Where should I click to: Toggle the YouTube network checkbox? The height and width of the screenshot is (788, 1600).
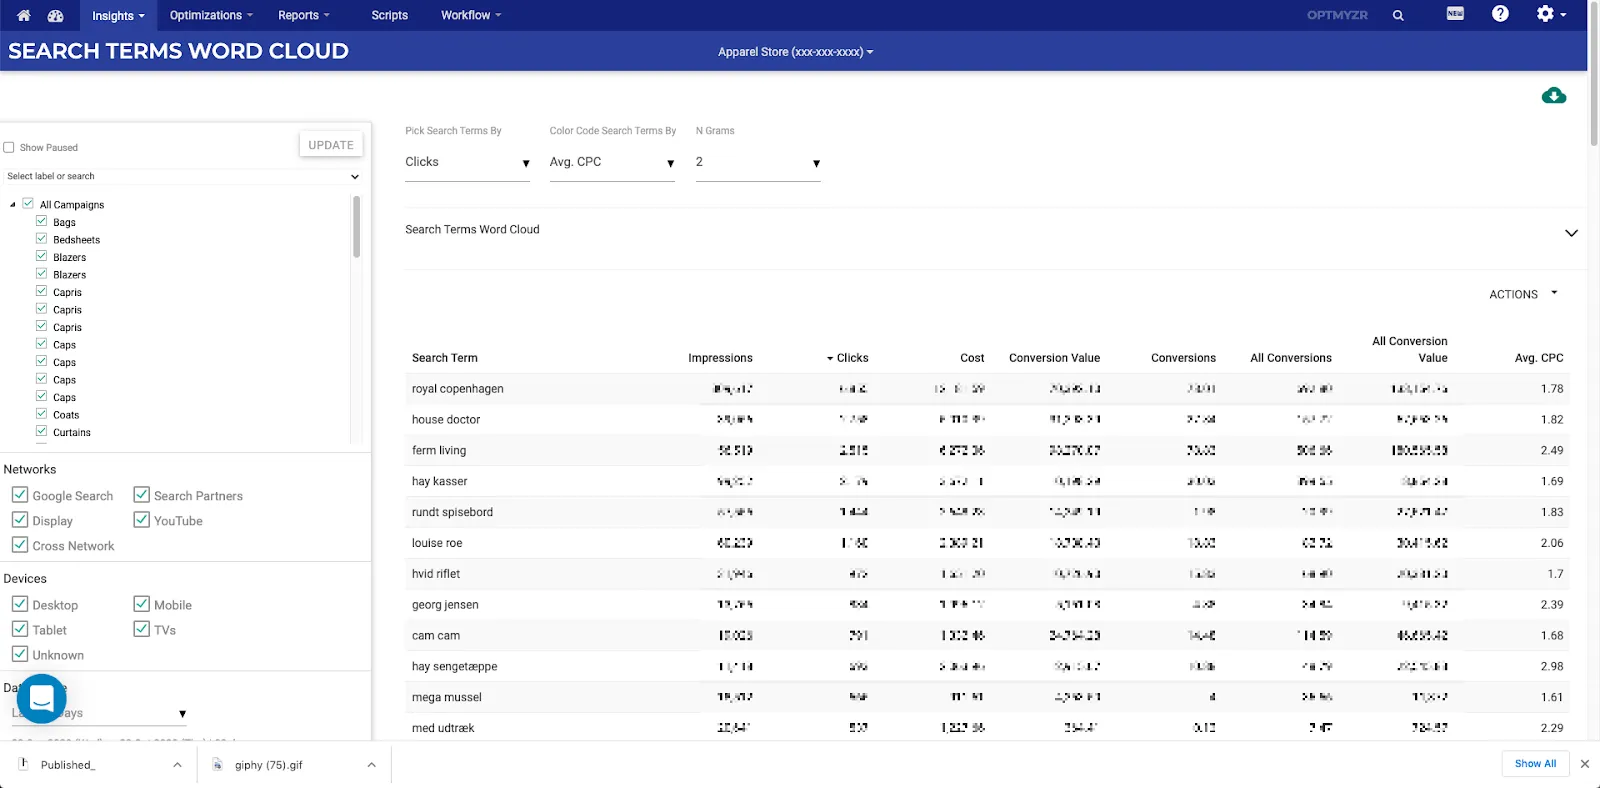(x=142, y=520)
